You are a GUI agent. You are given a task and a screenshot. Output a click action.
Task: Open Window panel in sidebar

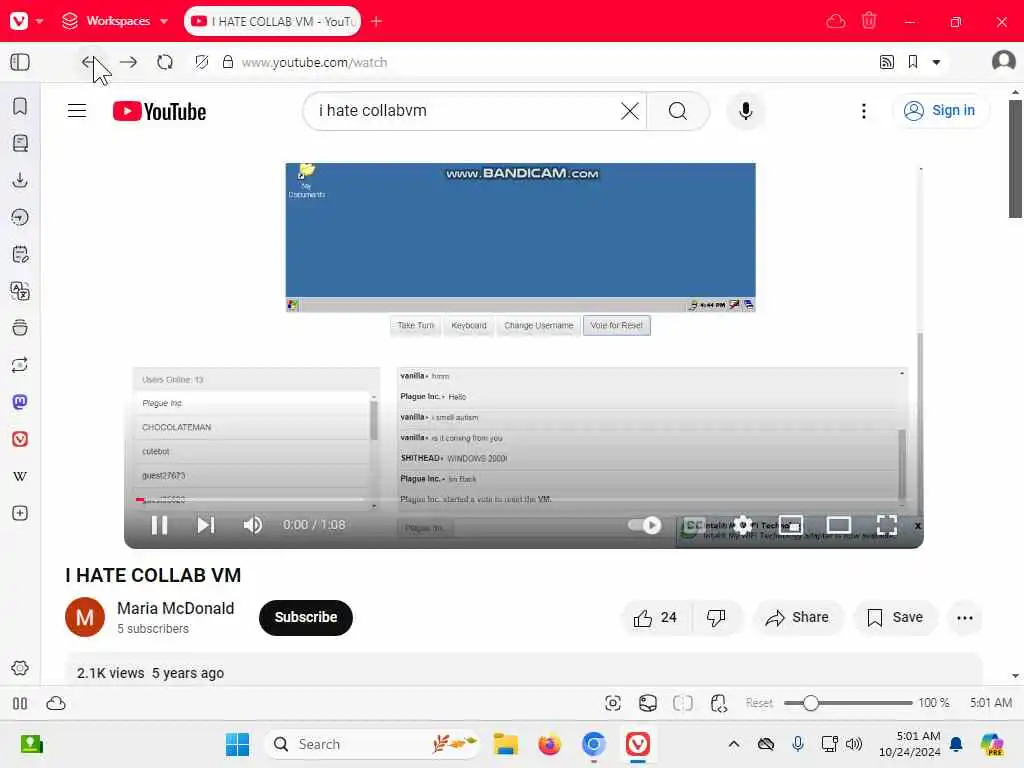[x=20, y=328]
